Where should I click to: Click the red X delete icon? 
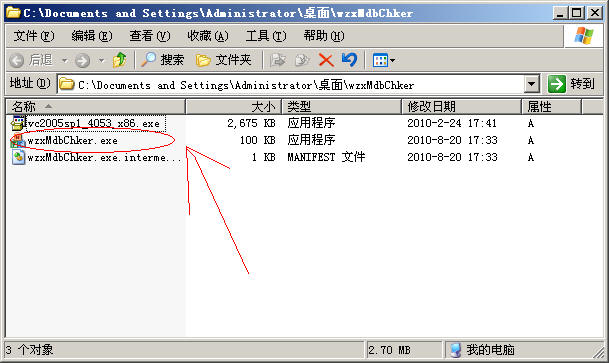click(x=326, y=60)
